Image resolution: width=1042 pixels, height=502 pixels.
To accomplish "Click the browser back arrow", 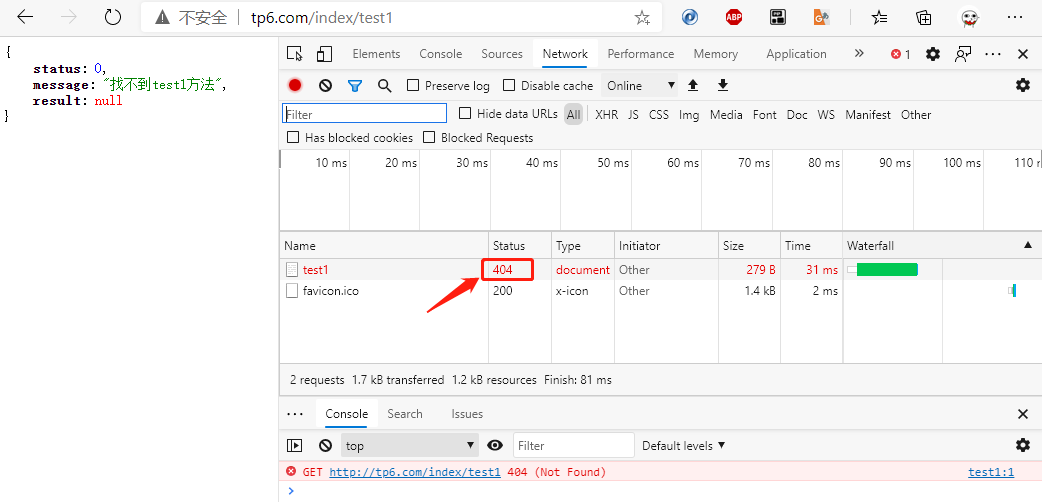I will point(25,17).
